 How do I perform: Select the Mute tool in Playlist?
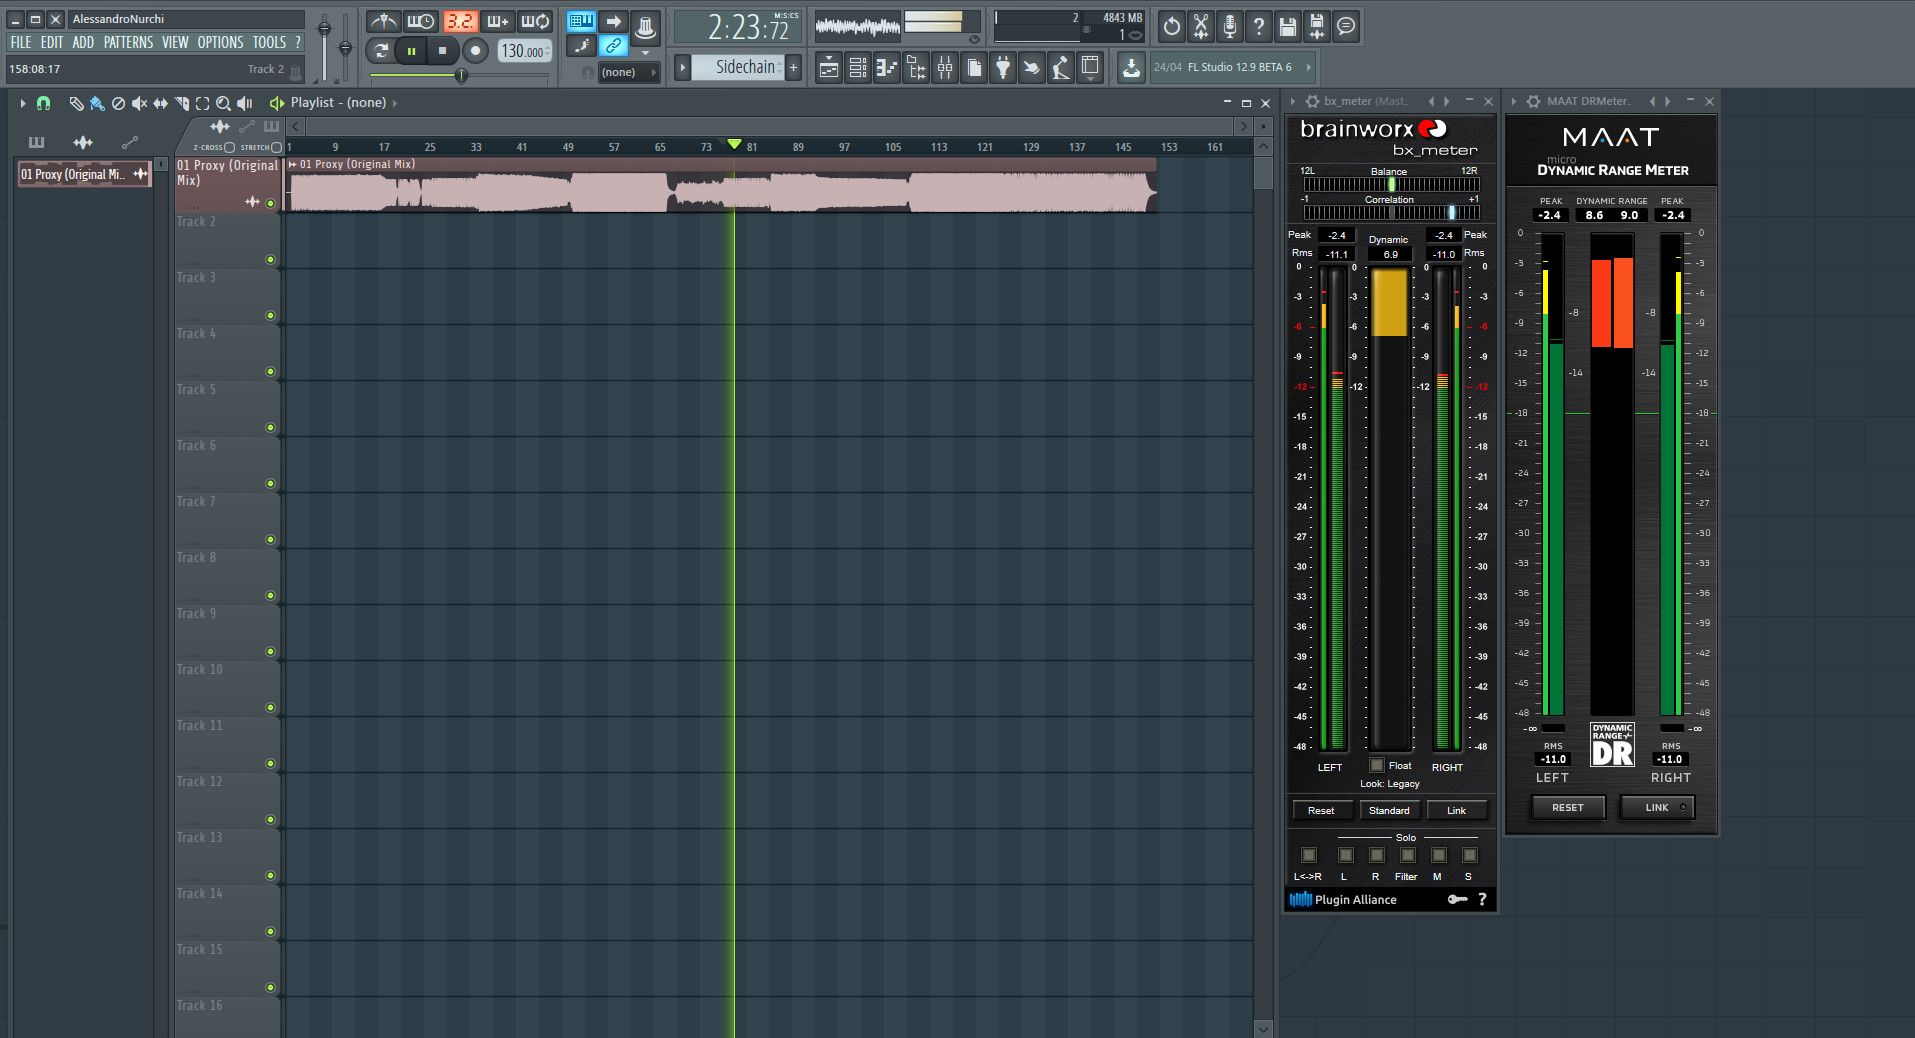[139, 103]
